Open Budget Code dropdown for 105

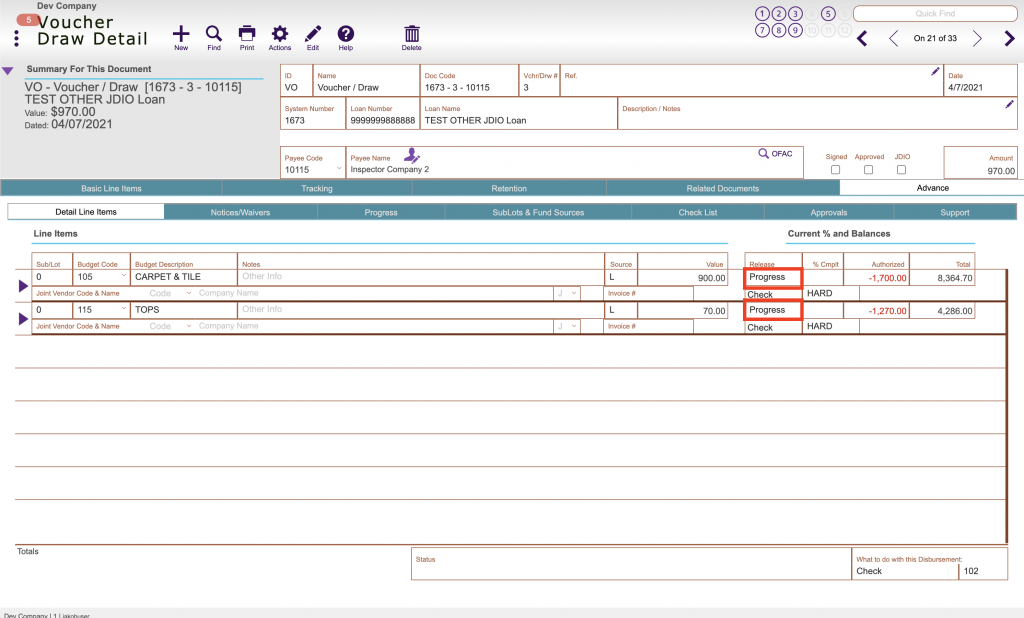click(123, 276)
